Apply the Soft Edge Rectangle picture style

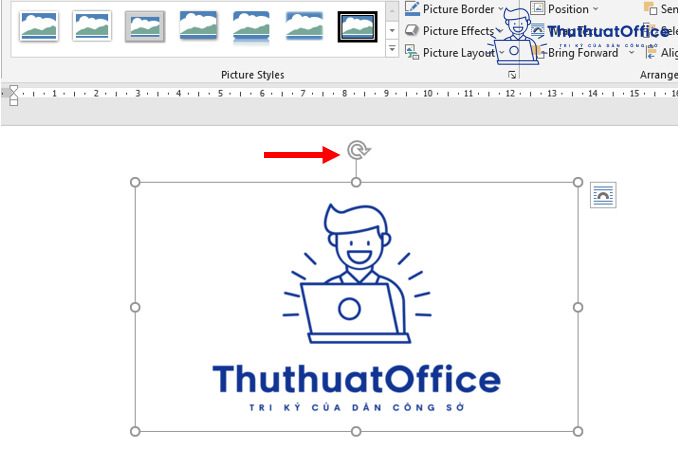pos(304,26)
